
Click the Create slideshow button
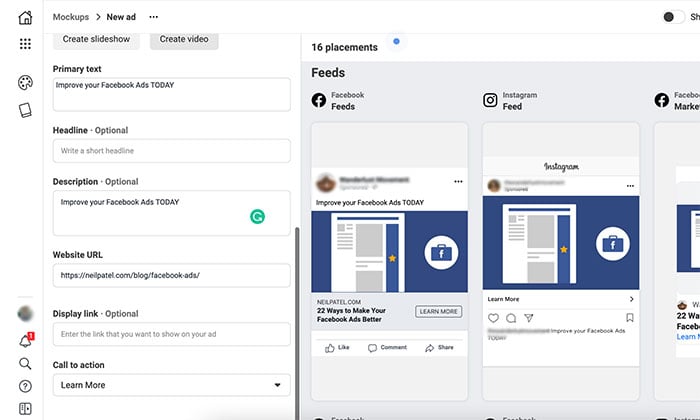click(x=96, y=39)
